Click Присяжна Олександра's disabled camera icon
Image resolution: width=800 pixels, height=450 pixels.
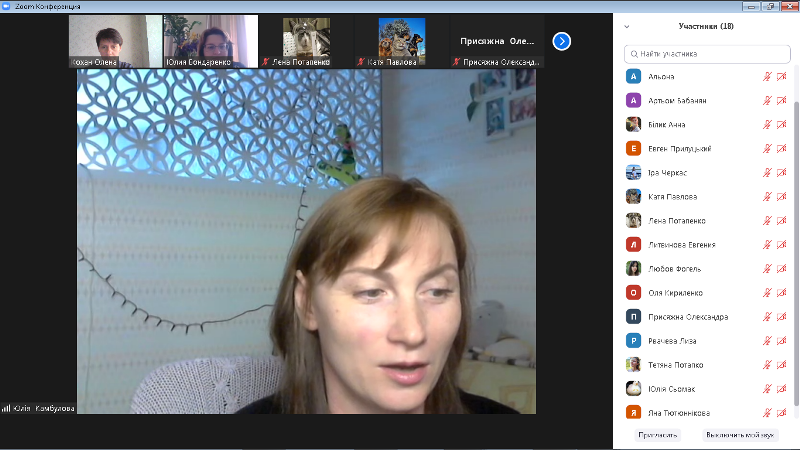pos(782,316)
